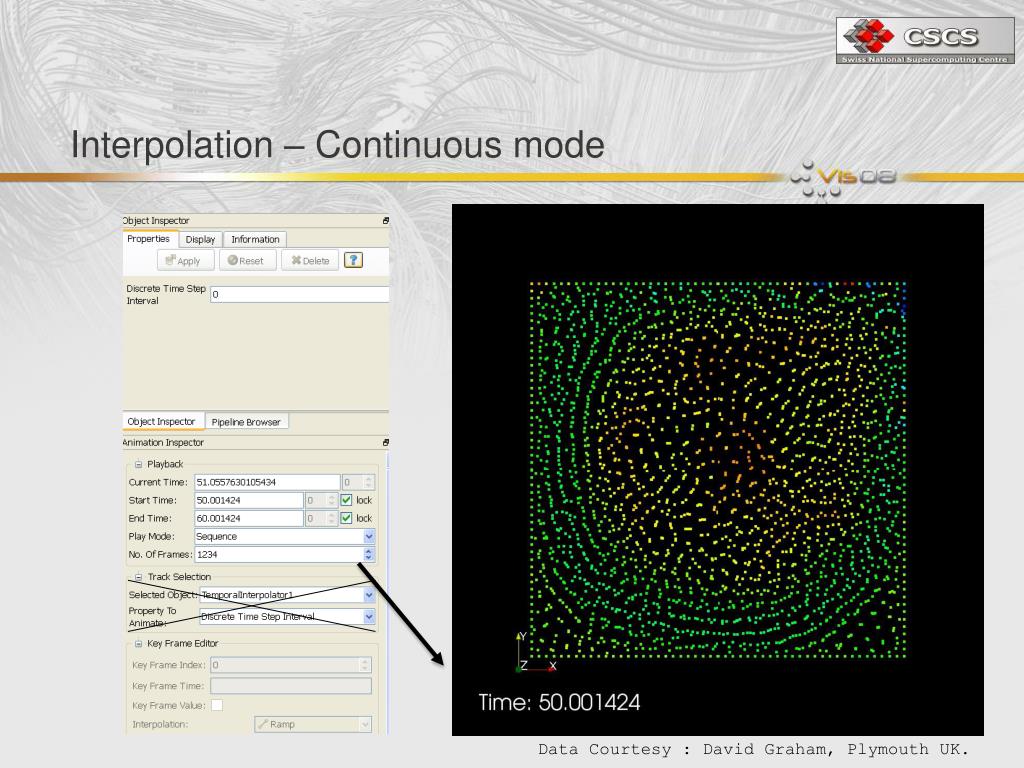Open the Play Mode dropdown
Viewport: 1024px width, 768px height.
368,536
